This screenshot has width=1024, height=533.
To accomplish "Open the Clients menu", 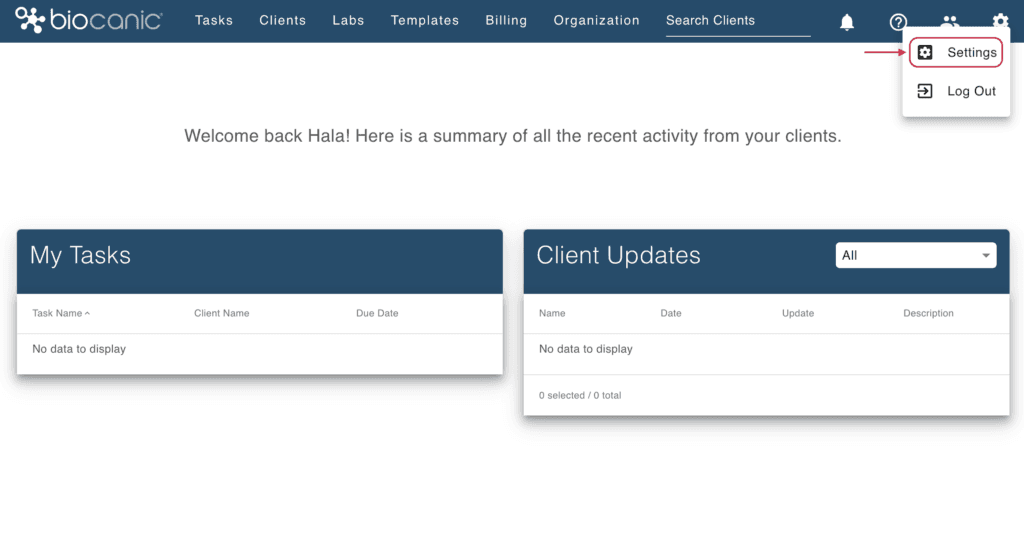I will click(x=282, y=20).
